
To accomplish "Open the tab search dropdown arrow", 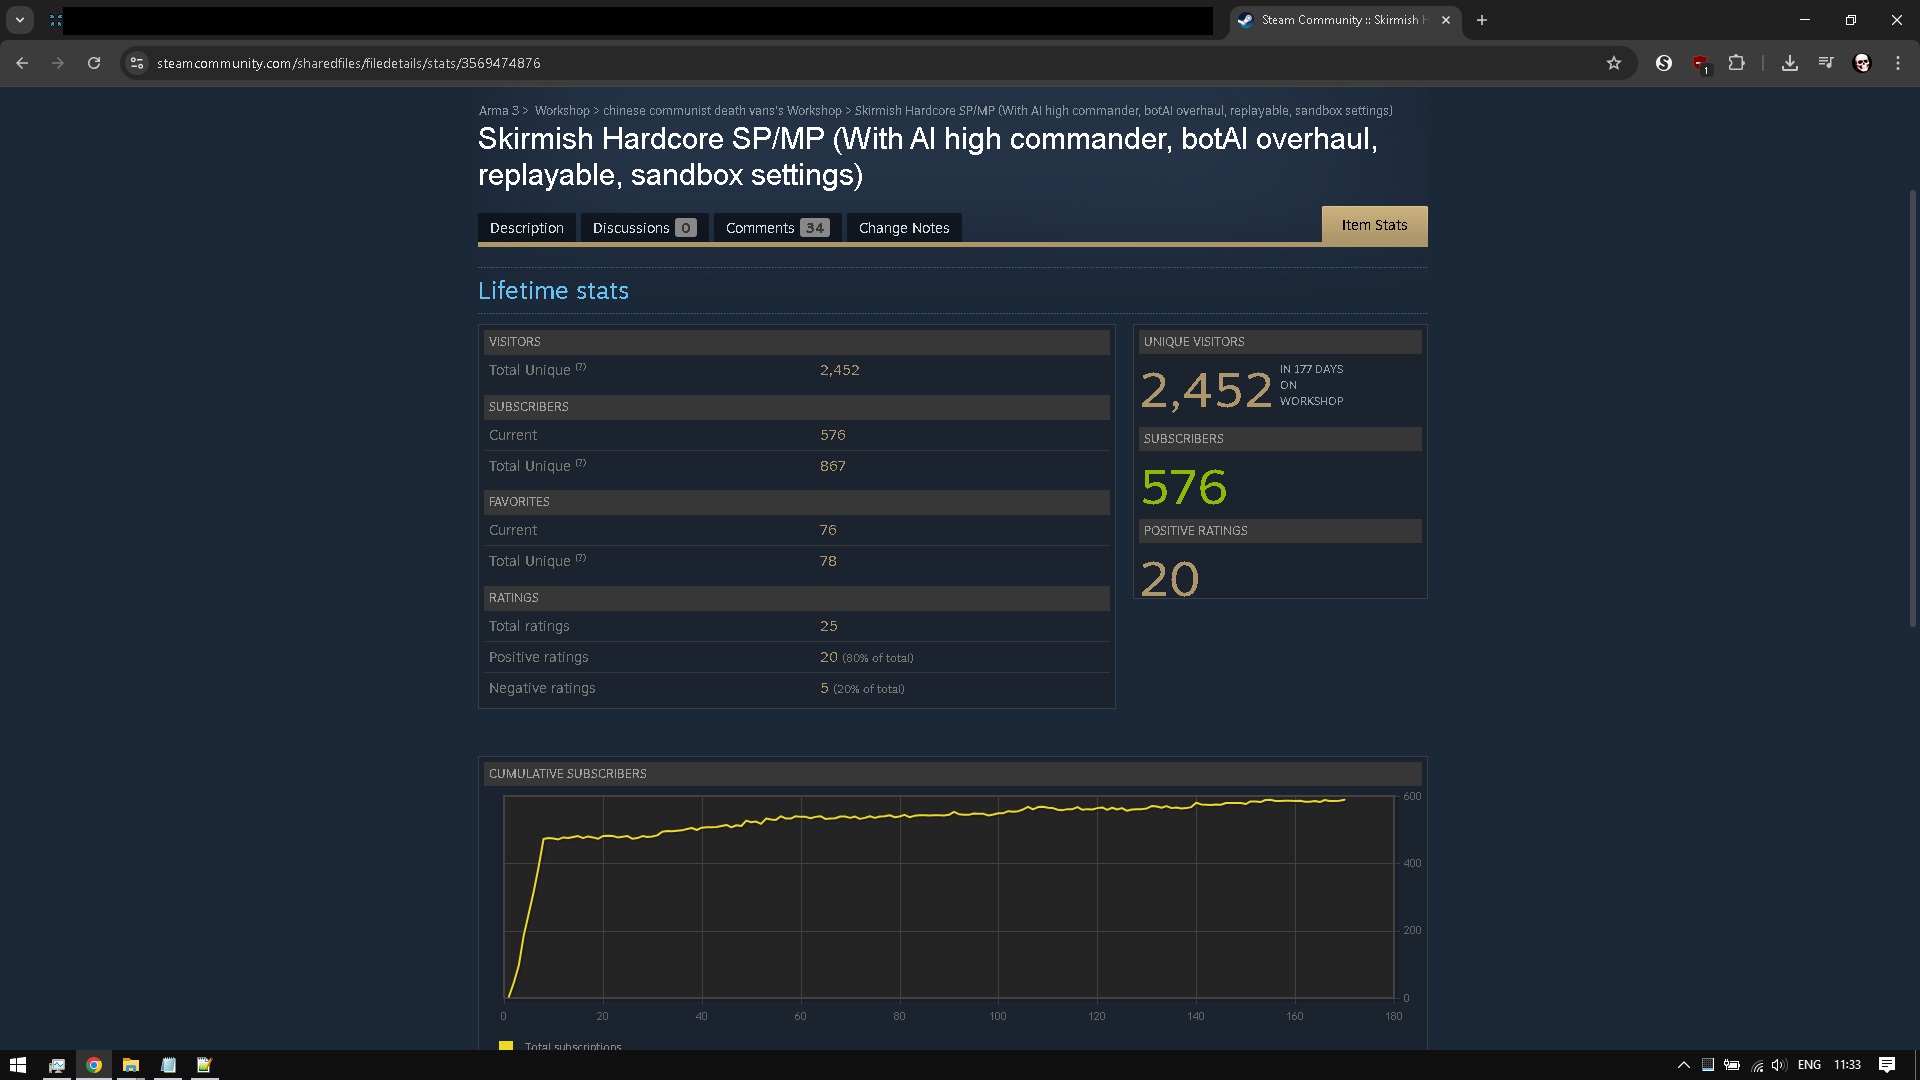I will (20, 20).
